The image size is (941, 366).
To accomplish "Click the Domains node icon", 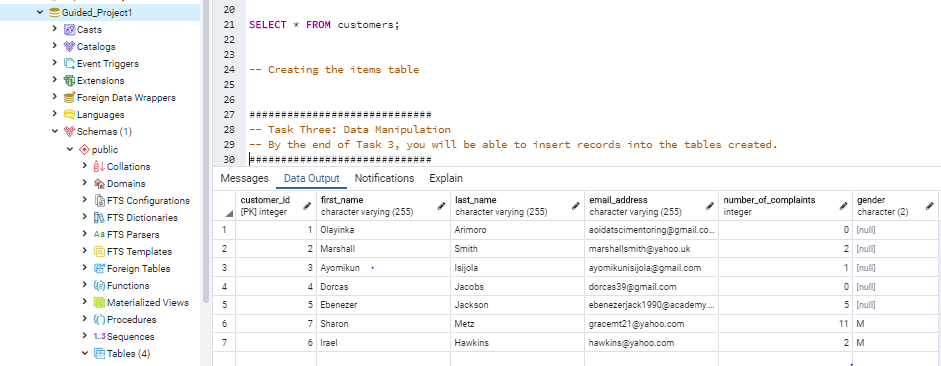I will point(100,184).
